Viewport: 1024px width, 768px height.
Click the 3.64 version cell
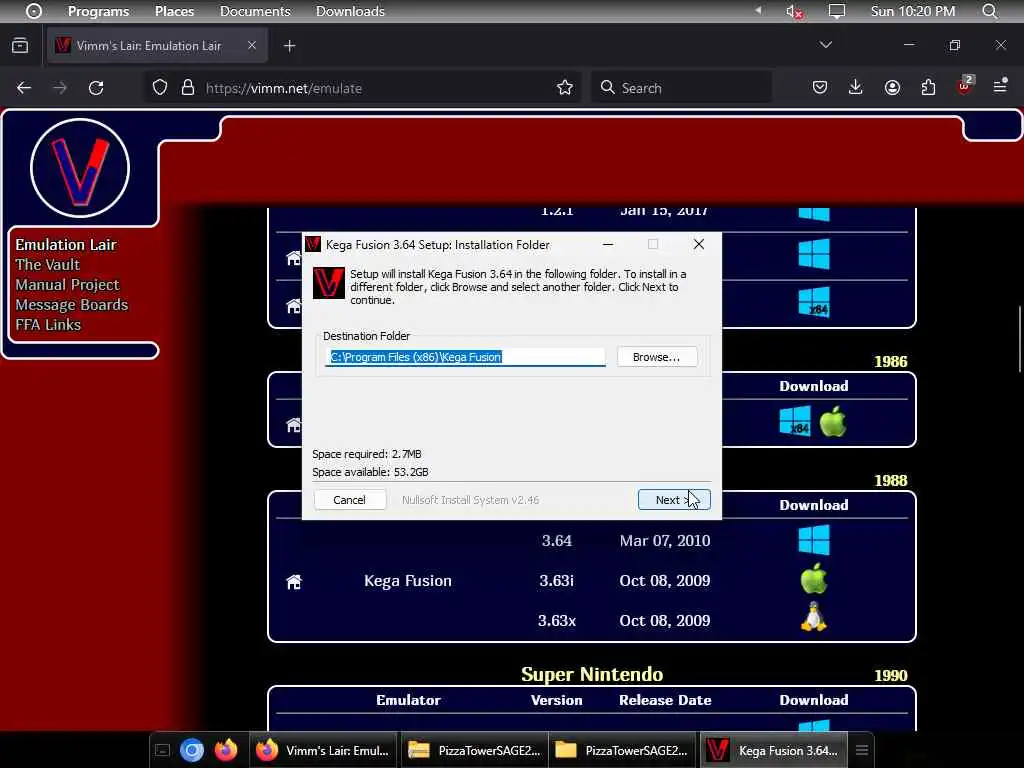556,541
